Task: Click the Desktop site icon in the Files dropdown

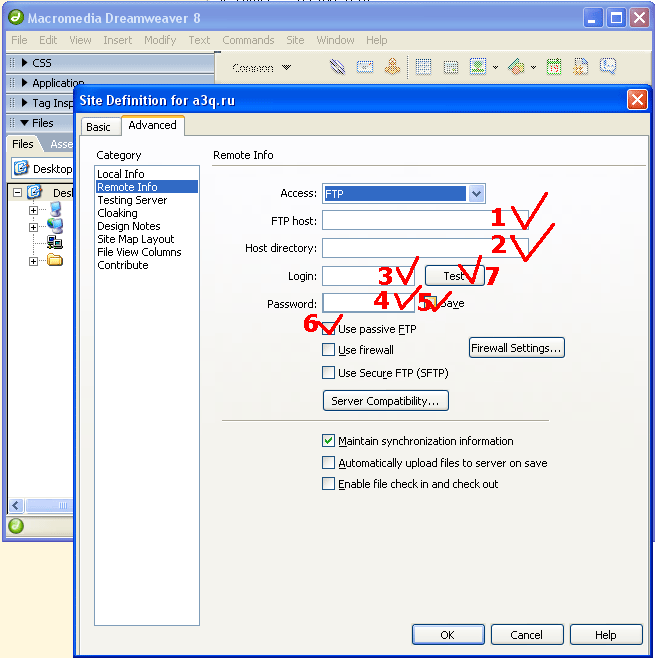Action: [21, 168]
